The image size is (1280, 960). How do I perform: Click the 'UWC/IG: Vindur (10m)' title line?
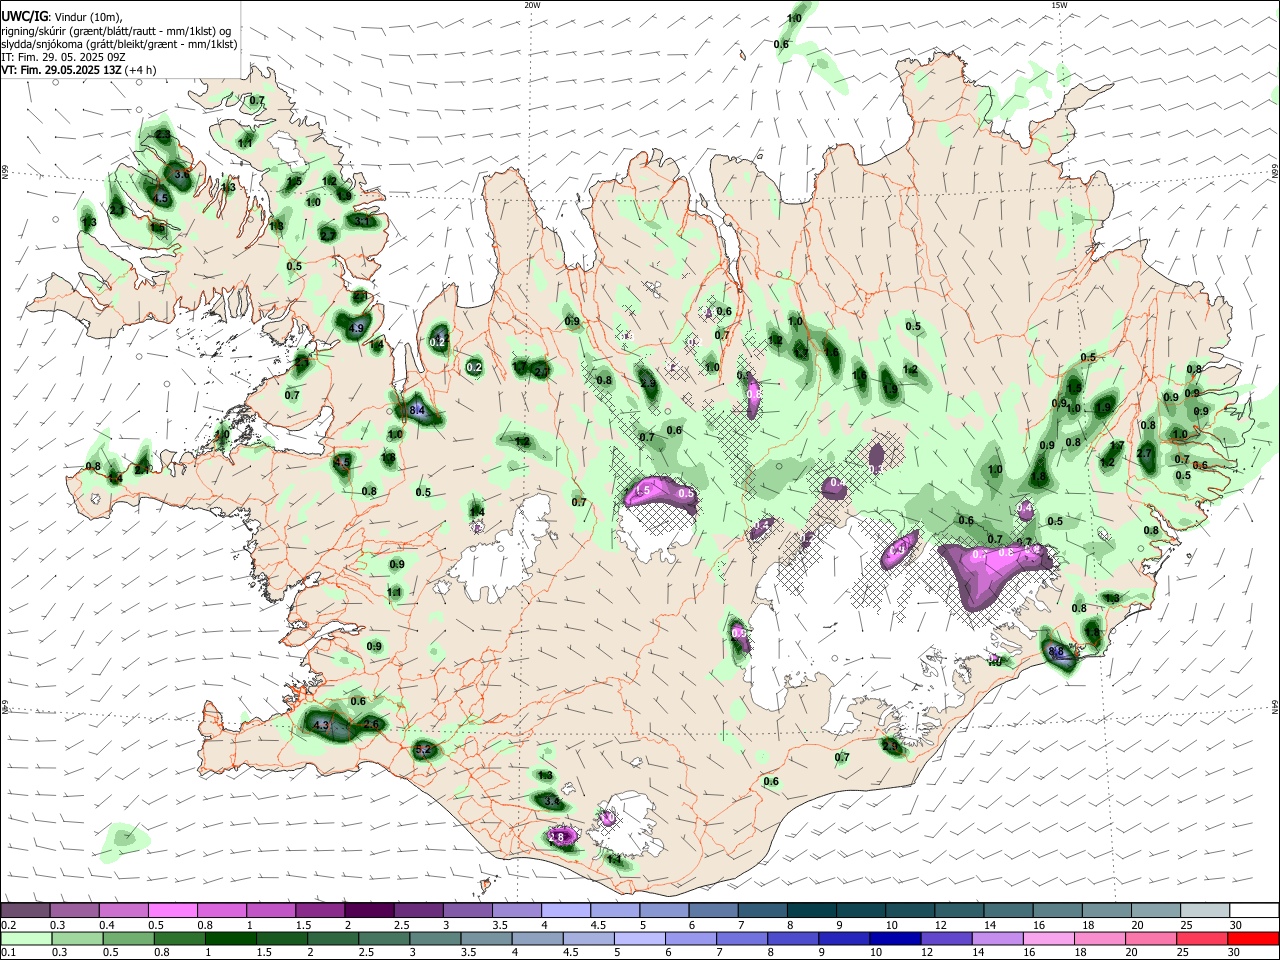pos(62,16)
